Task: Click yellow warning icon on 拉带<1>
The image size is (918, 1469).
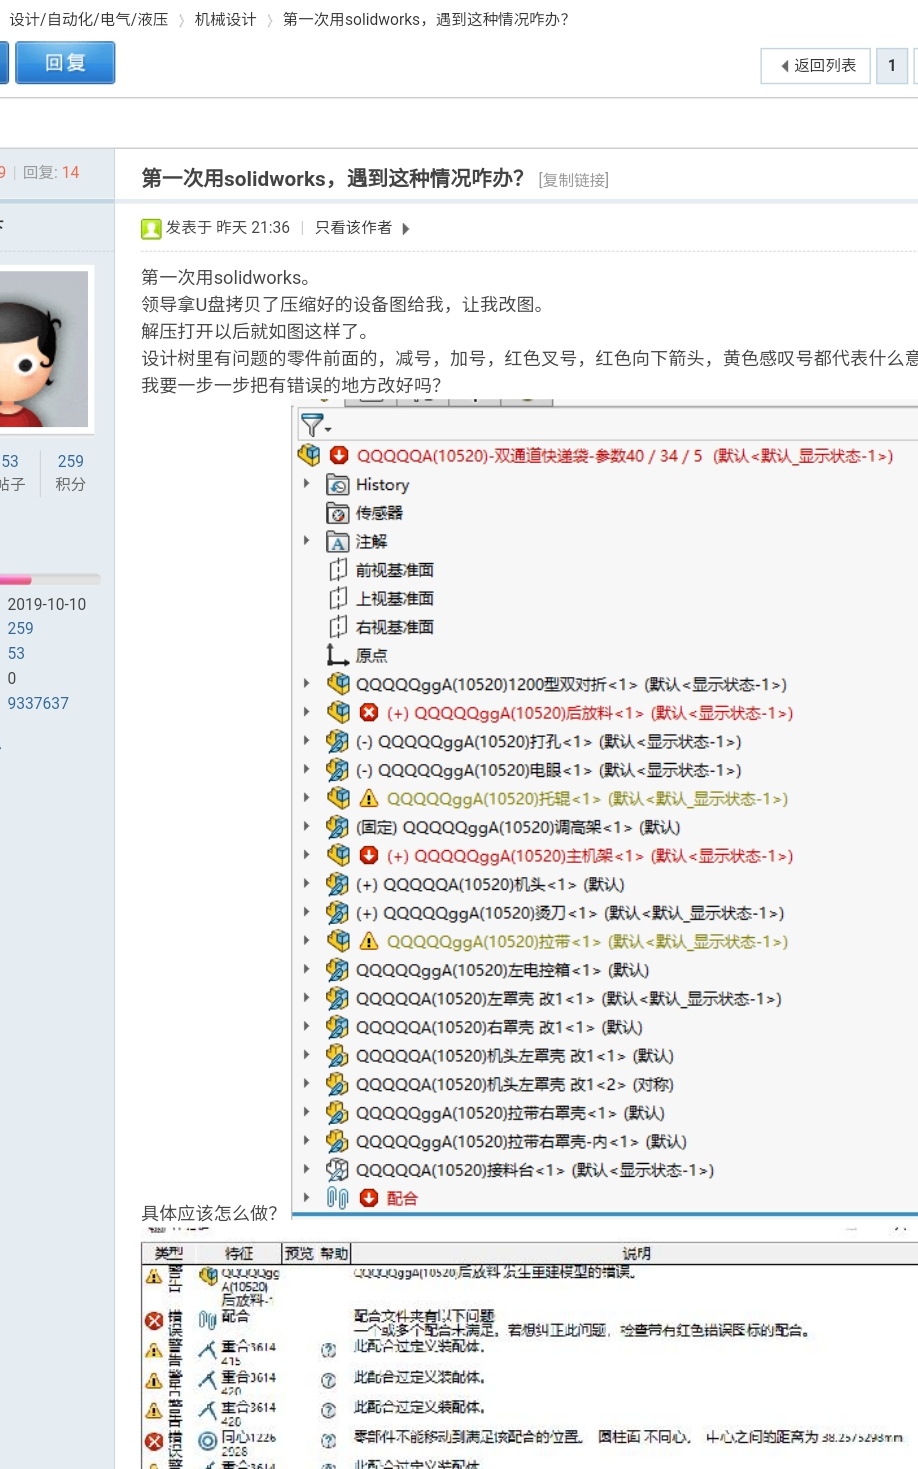Action: coord(369,941)
